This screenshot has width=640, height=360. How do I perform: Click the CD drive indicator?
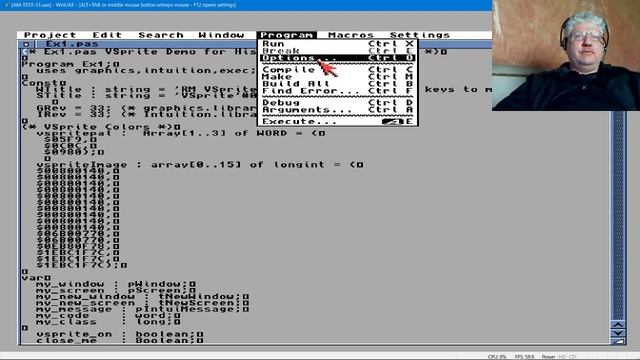click(572, 357)
